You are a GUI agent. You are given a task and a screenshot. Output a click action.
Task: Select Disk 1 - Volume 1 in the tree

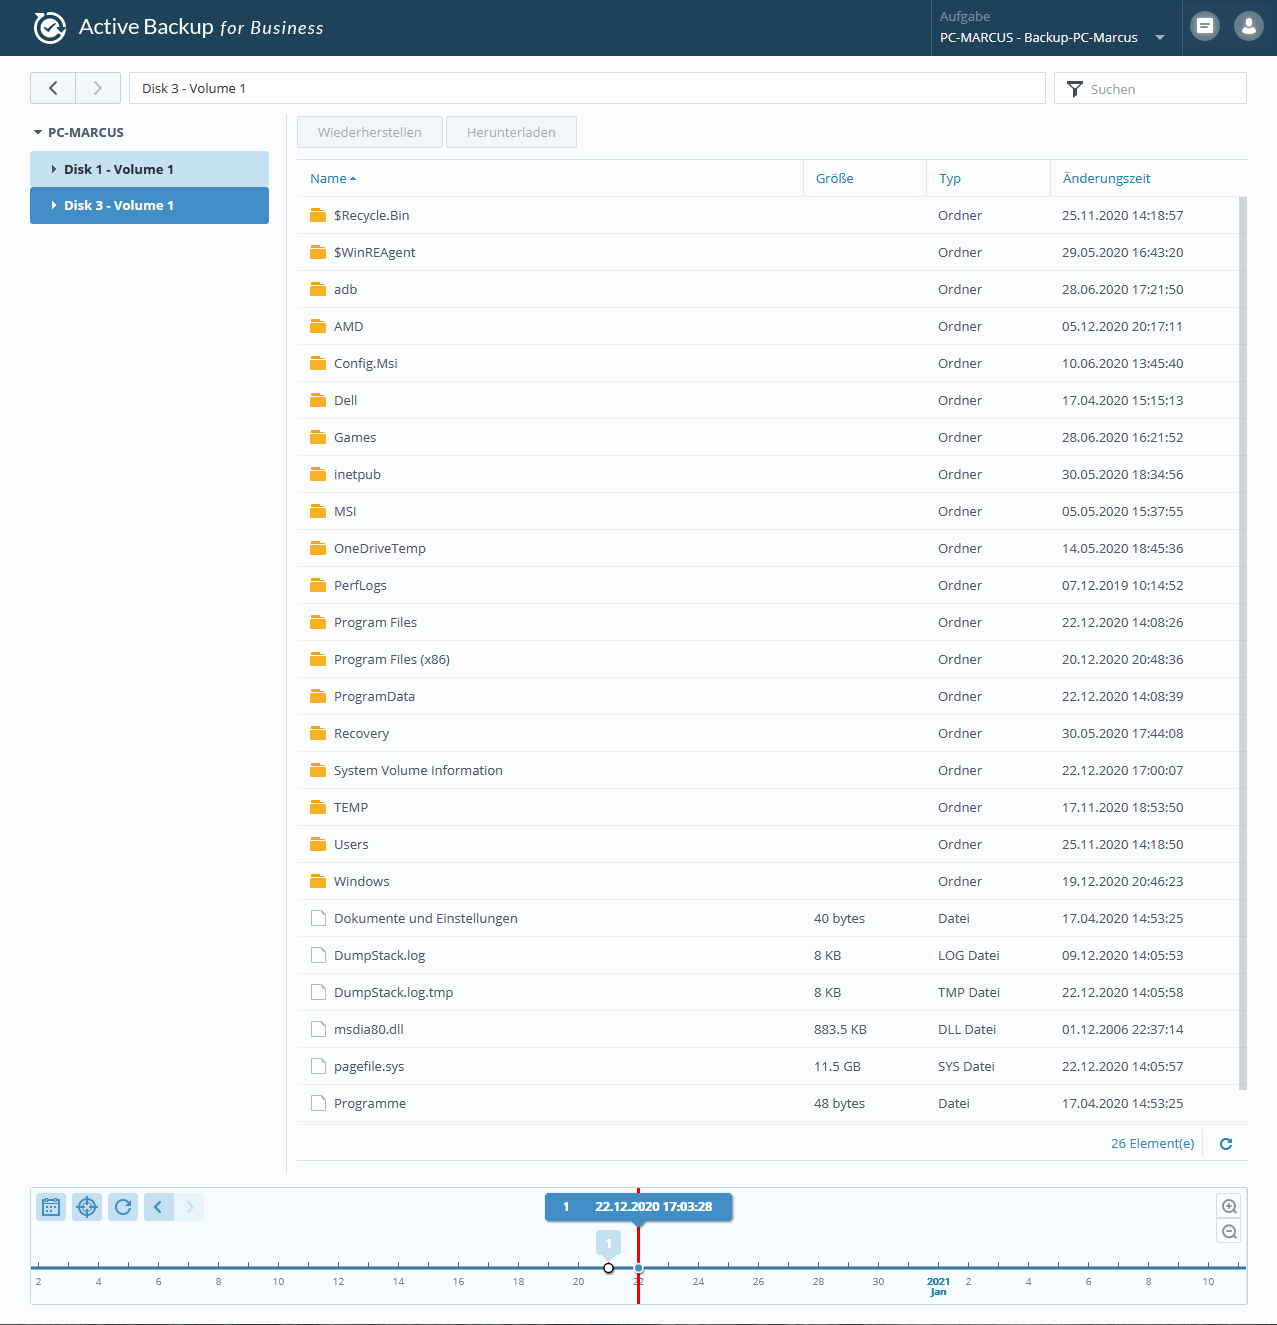click(x=149, y=169)
